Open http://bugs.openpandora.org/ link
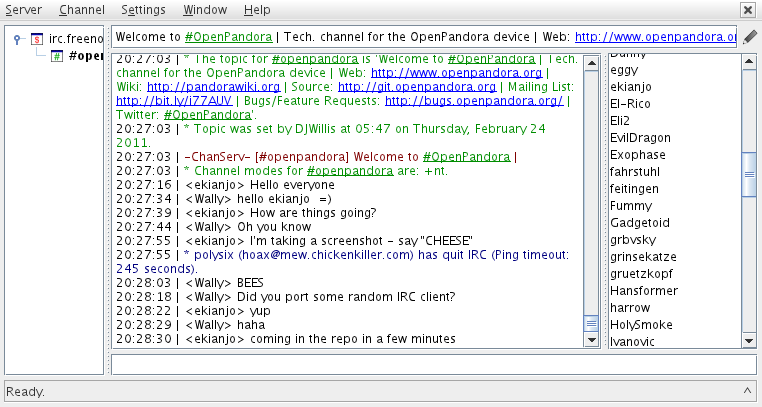The image size is (762, 407). [474, 101]
